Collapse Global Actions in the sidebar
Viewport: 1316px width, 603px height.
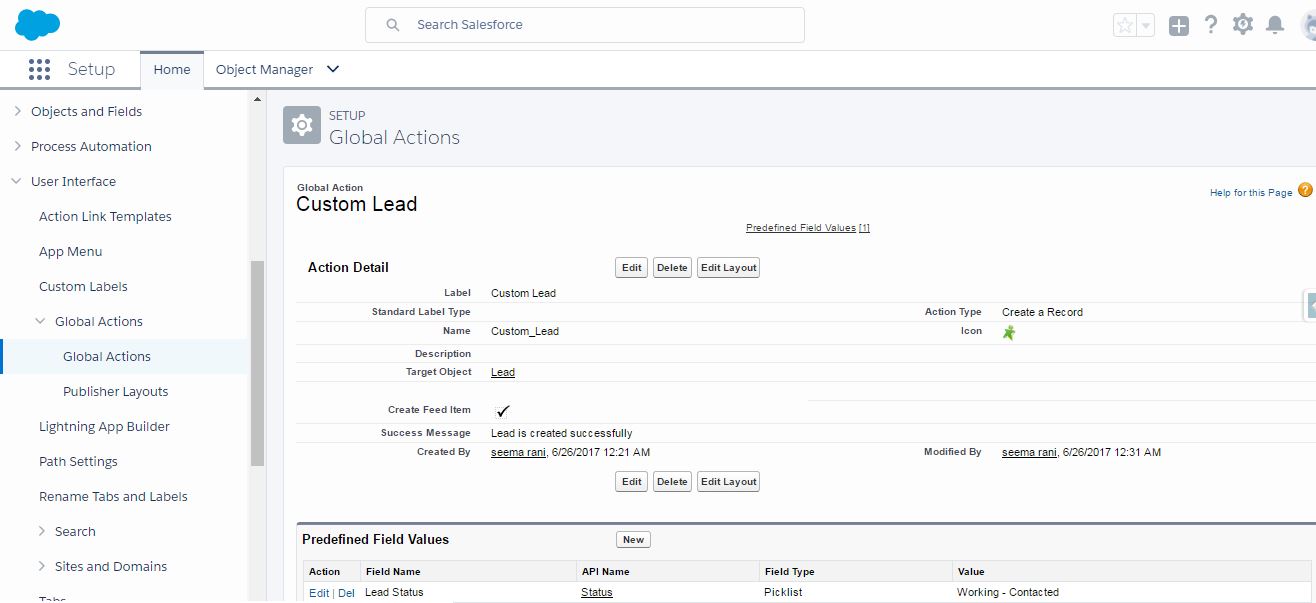39,321
